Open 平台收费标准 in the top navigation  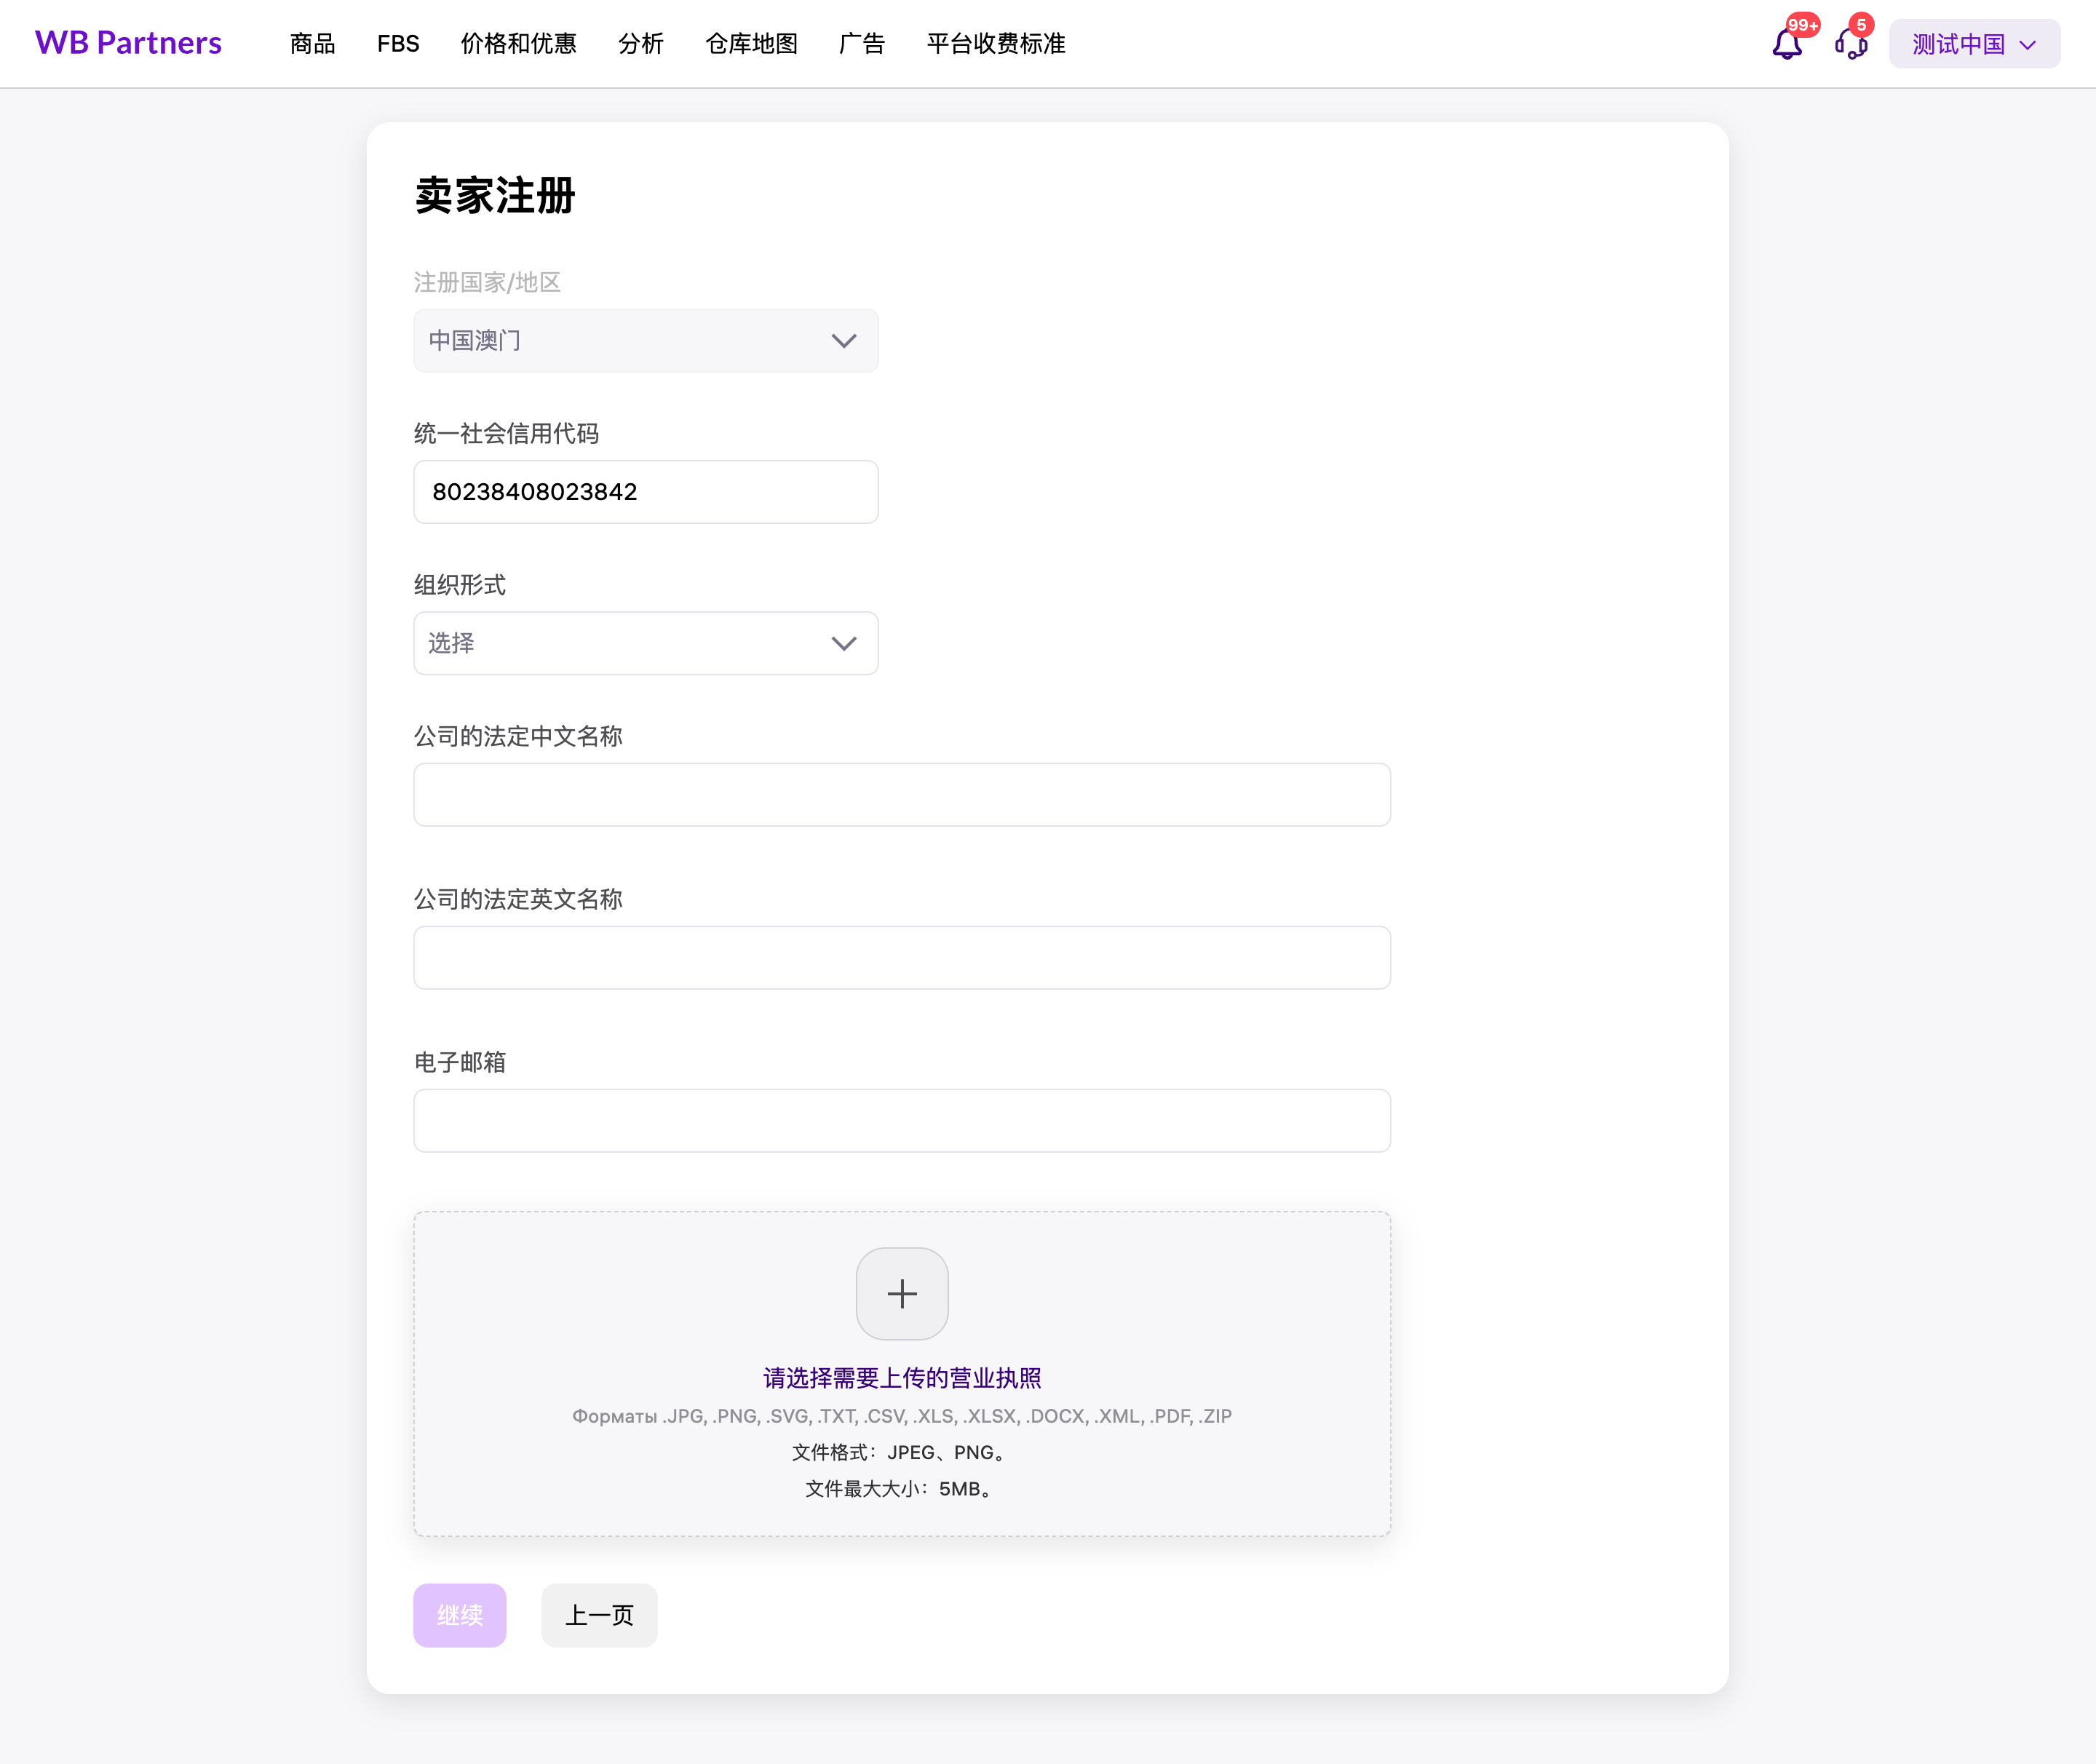tap(996, 44)
